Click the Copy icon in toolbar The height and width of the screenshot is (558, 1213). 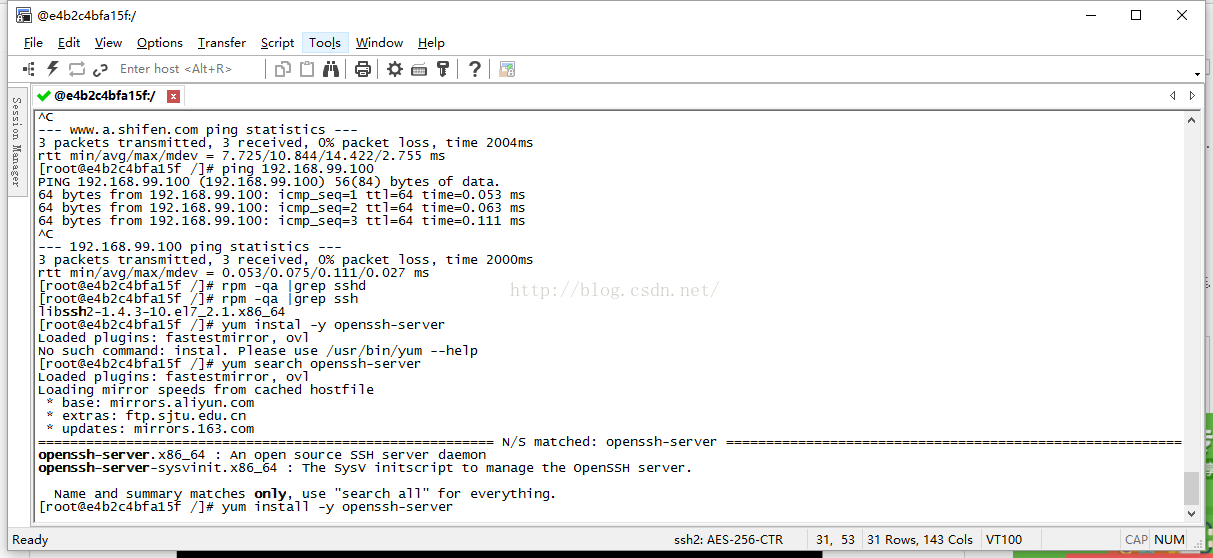point(283,69)
